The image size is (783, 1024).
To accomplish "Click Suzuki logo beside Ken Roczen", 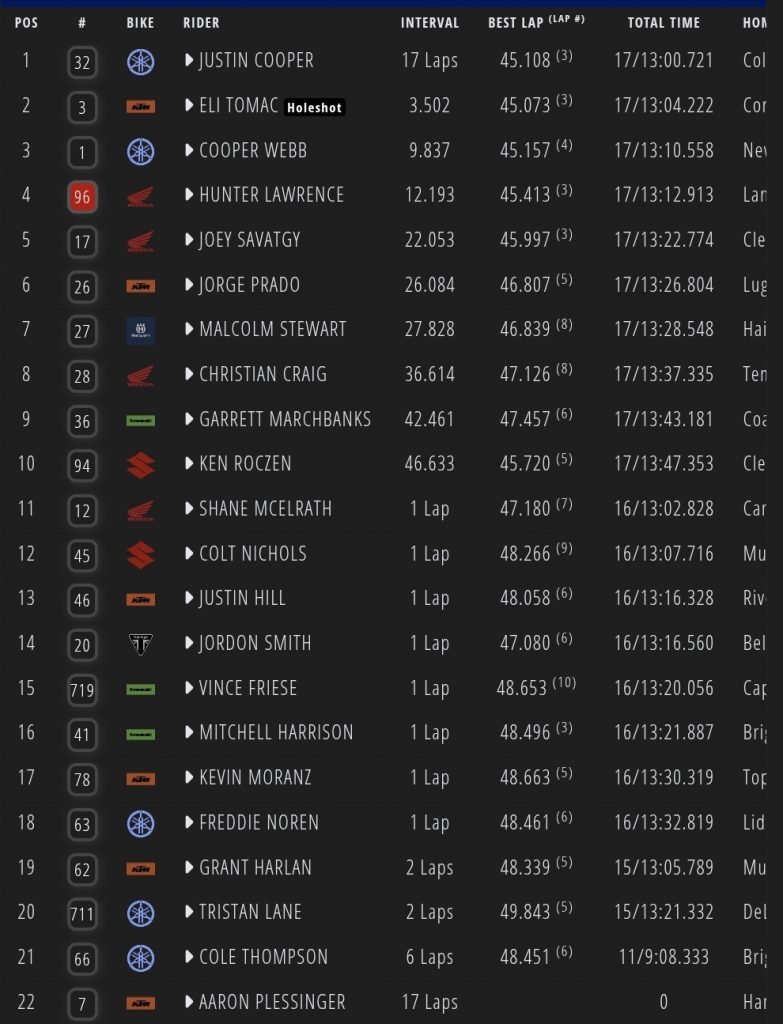I will pyautogui.click(x=141, y=465).
